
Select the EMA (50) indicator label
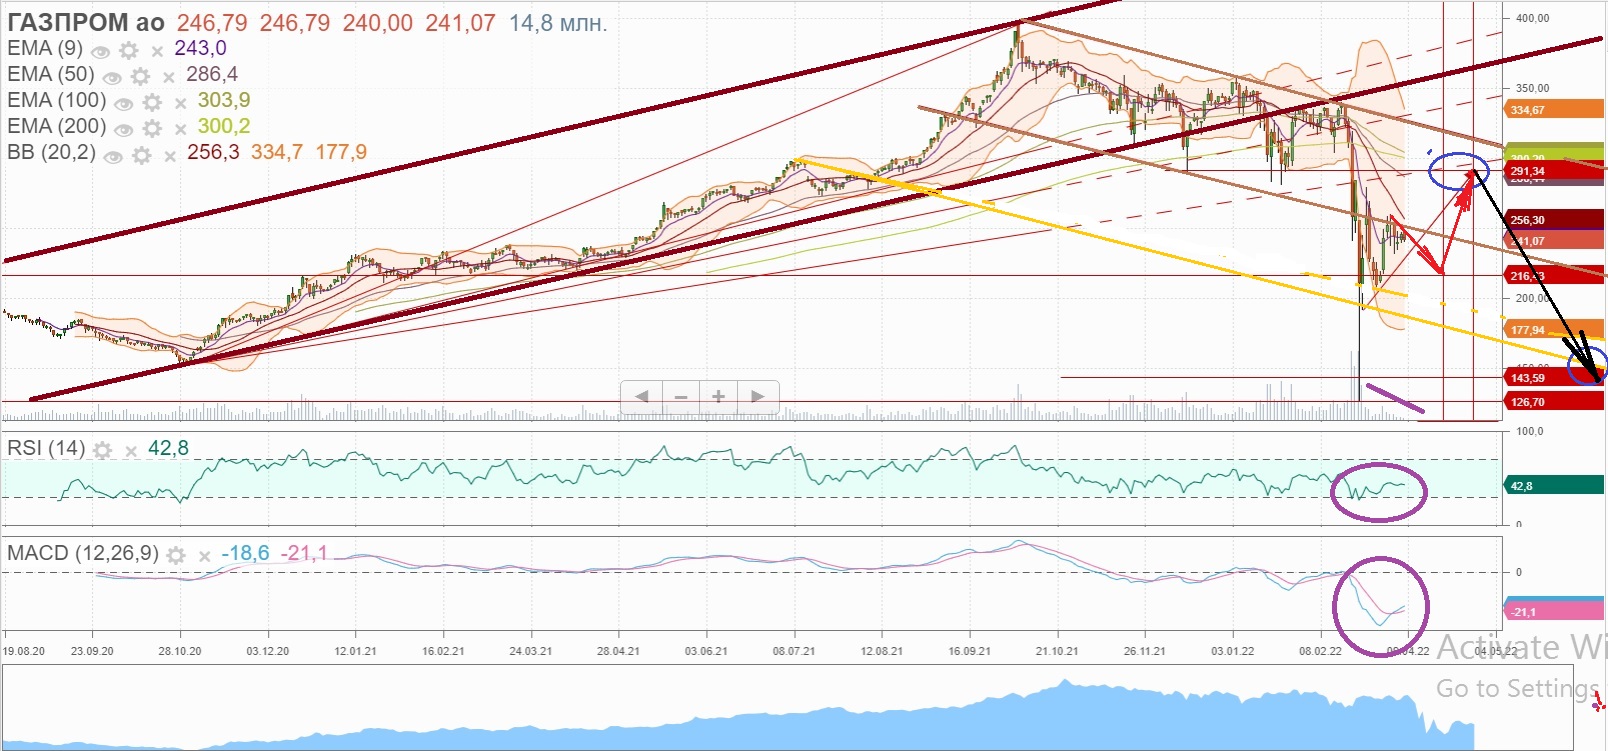[51, 74]
